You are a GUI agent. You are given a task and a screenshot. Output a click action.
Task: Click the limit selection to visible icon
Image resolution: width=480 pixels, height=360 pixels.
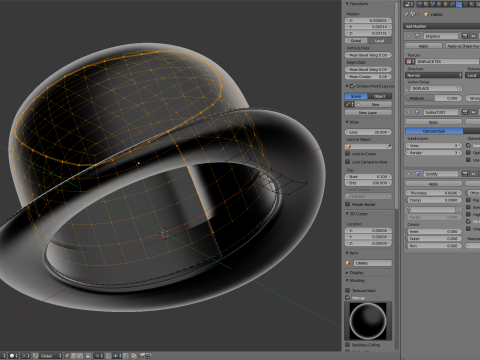pyautogui.click(x=88, y=356)
